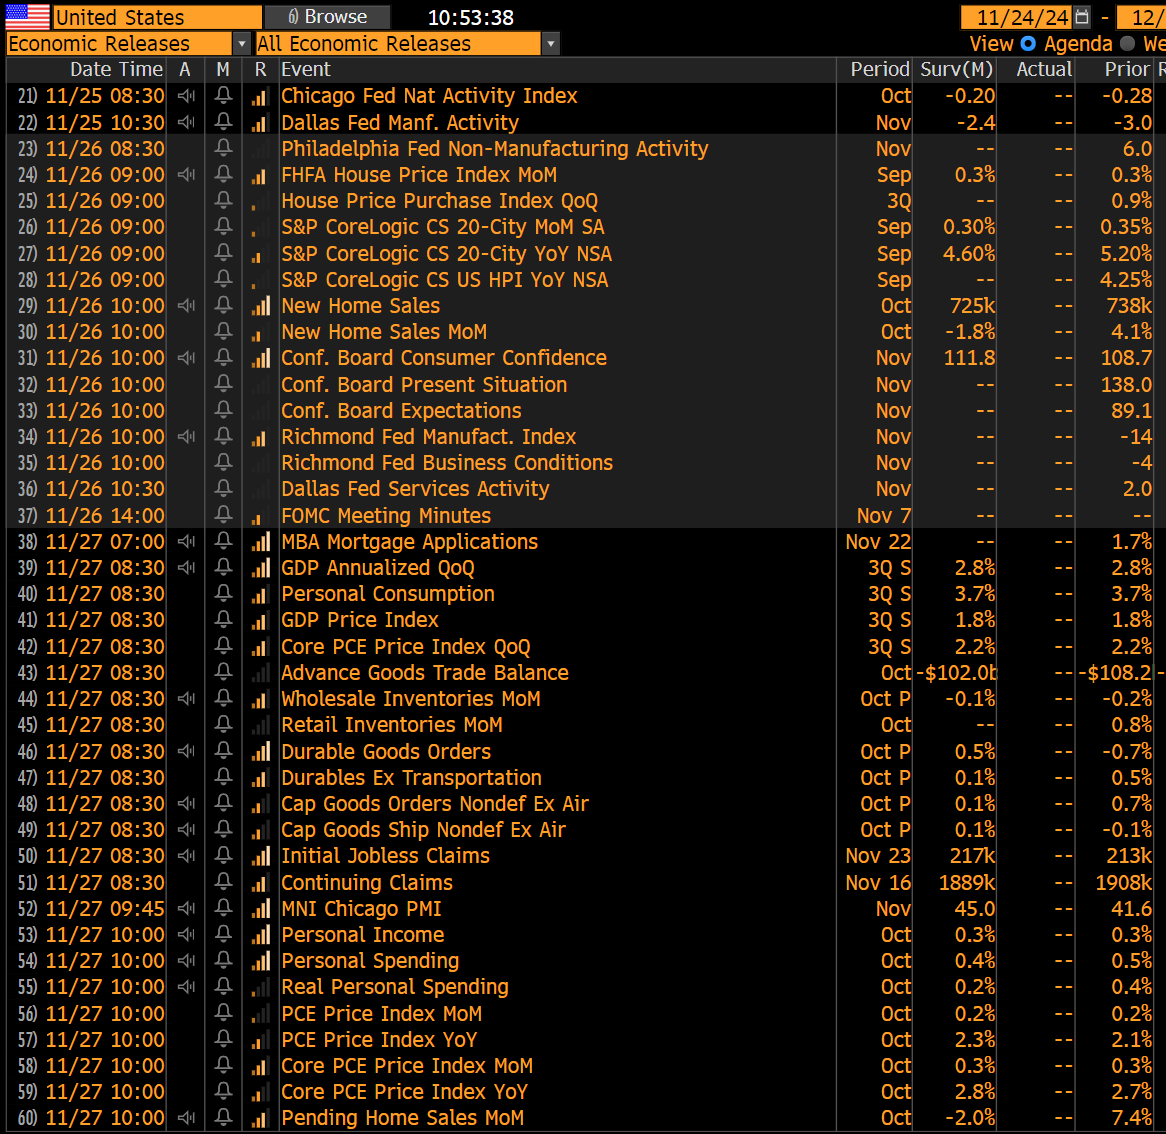
Task: Set bell alert for Philadelphia Fed Non-Manufacturing Activity
Action: click(x=223, y=148)
